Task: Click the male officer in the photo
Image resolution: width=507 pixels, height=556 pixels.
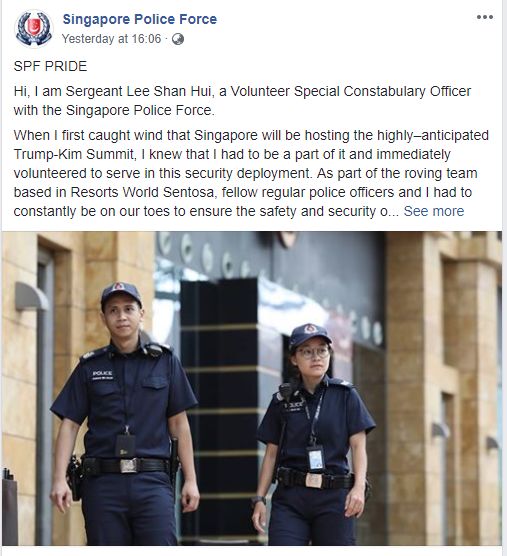Action: pyautogui.click(x=124, y=413)
